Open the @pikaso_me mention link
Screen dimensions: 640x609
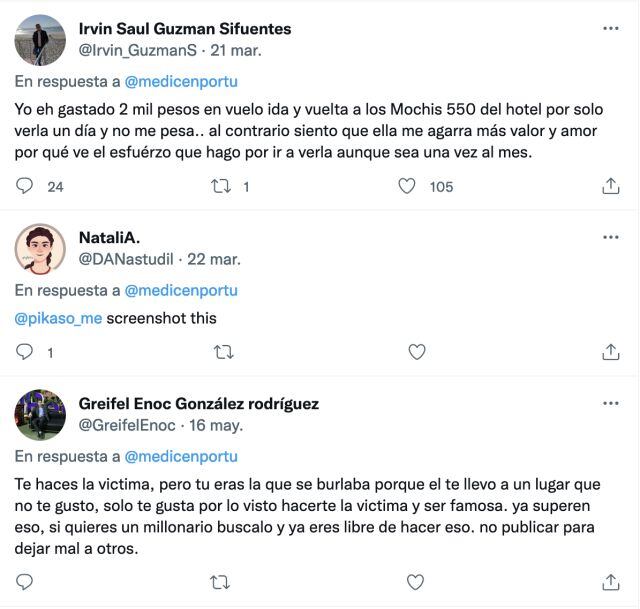coord(58,319)
